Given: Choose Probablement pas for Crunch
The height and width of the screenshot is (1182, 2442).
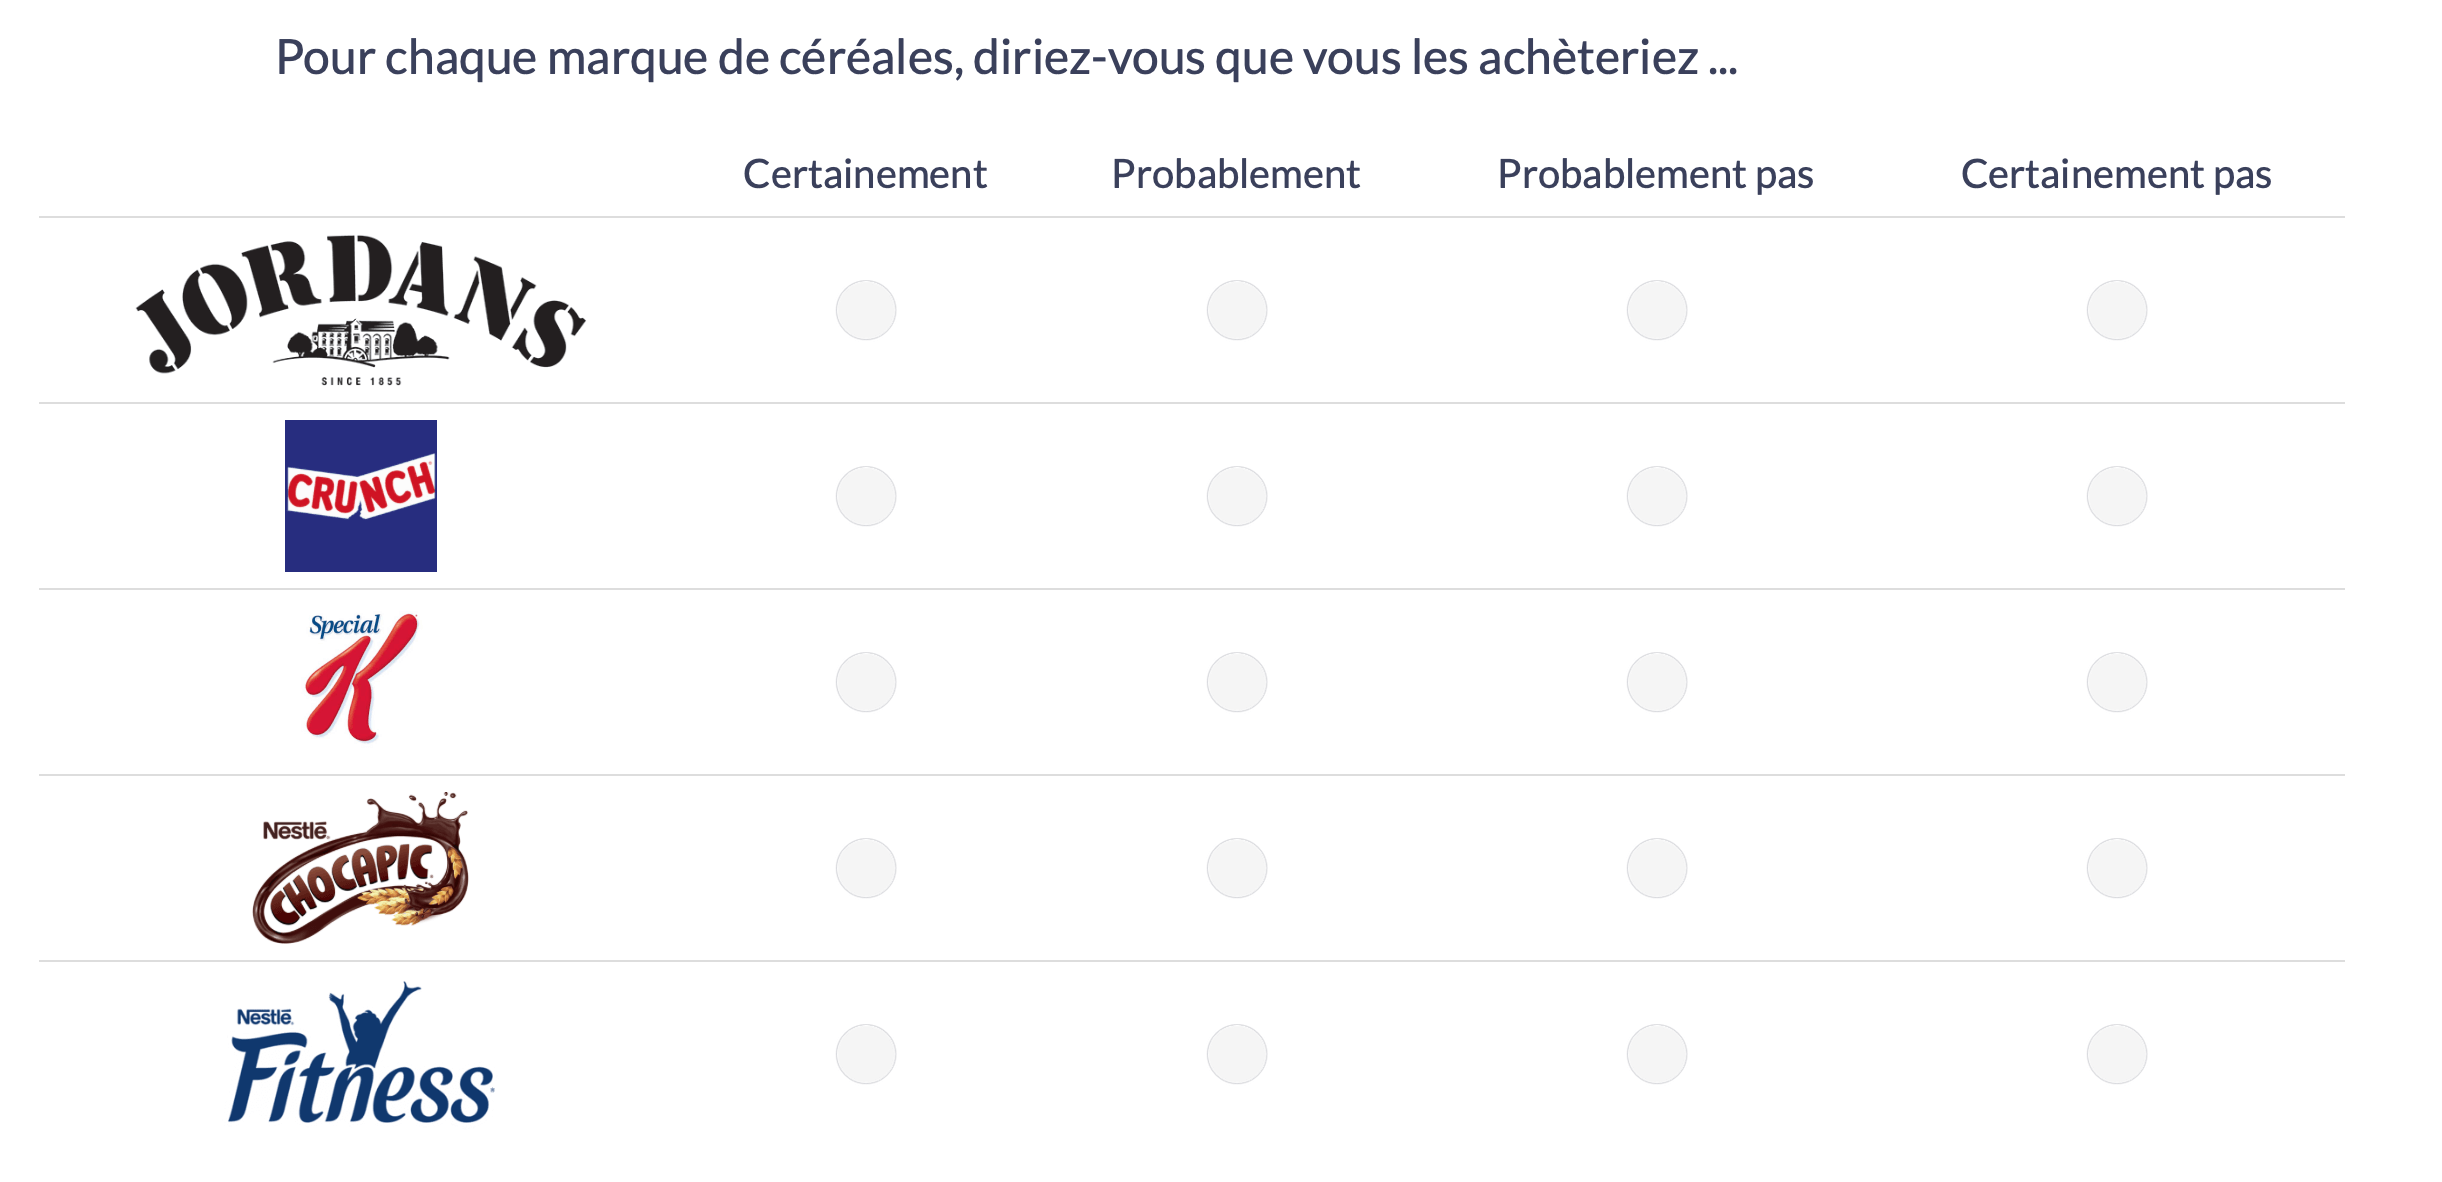Looking at the screenshot, I should [x=1657, y=496].
